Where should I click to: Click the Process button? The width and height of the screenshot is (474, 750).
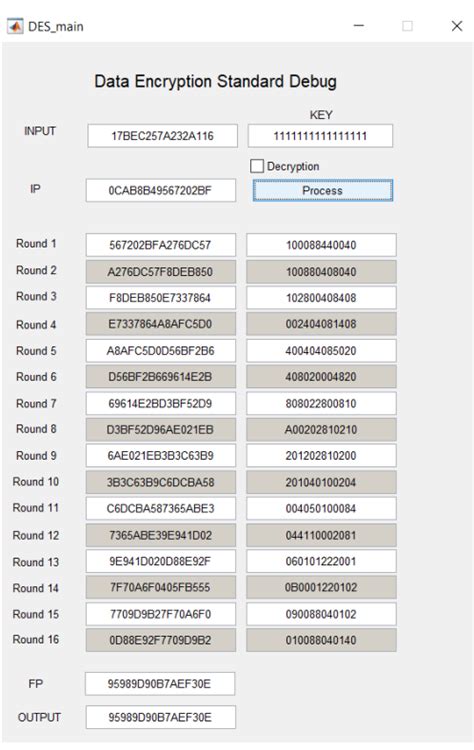point(323,190)
